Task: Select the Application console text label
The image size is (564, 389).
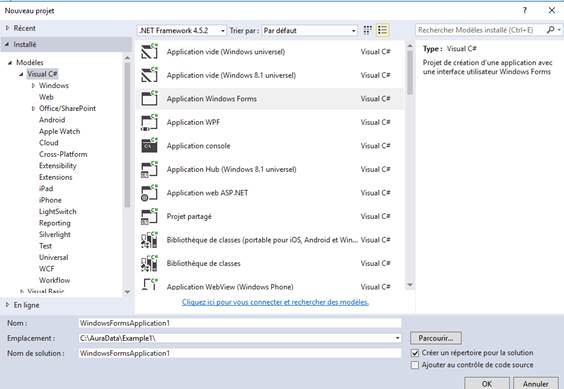Action: click(198, 146)
